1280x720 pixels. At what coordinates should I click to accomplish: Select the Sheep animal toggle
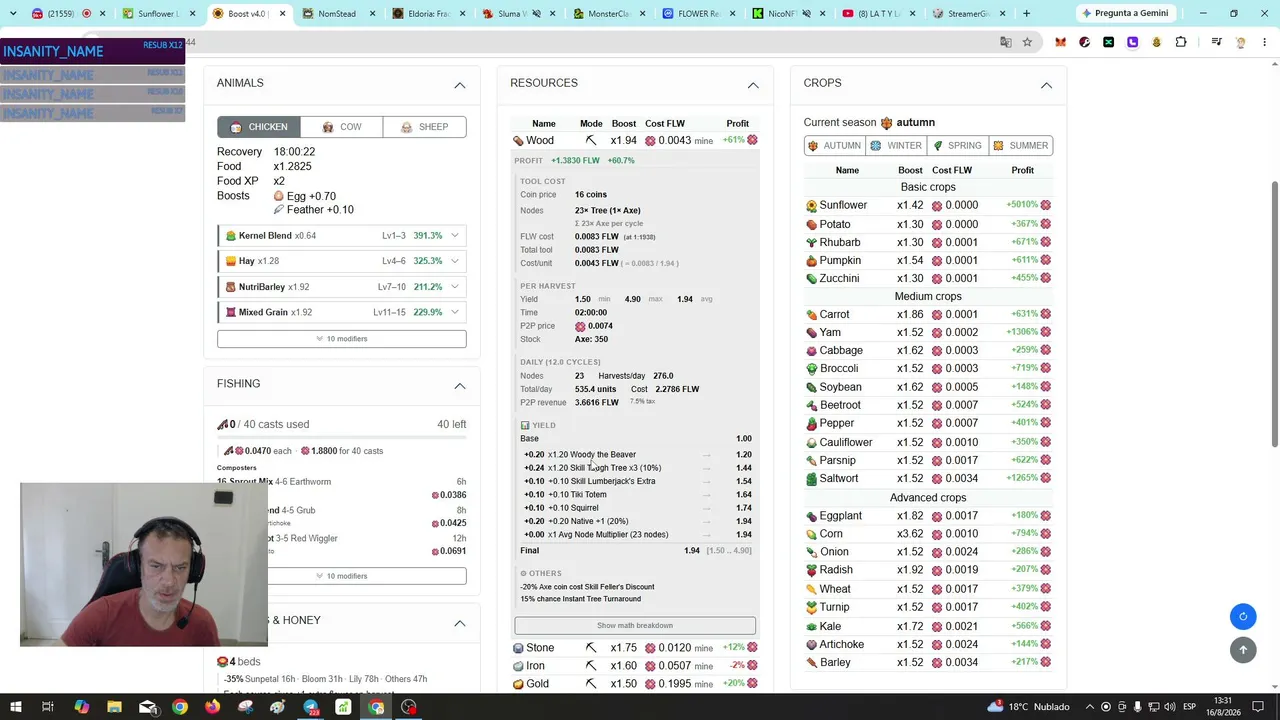pyautogui.click(x=425, y=127)
